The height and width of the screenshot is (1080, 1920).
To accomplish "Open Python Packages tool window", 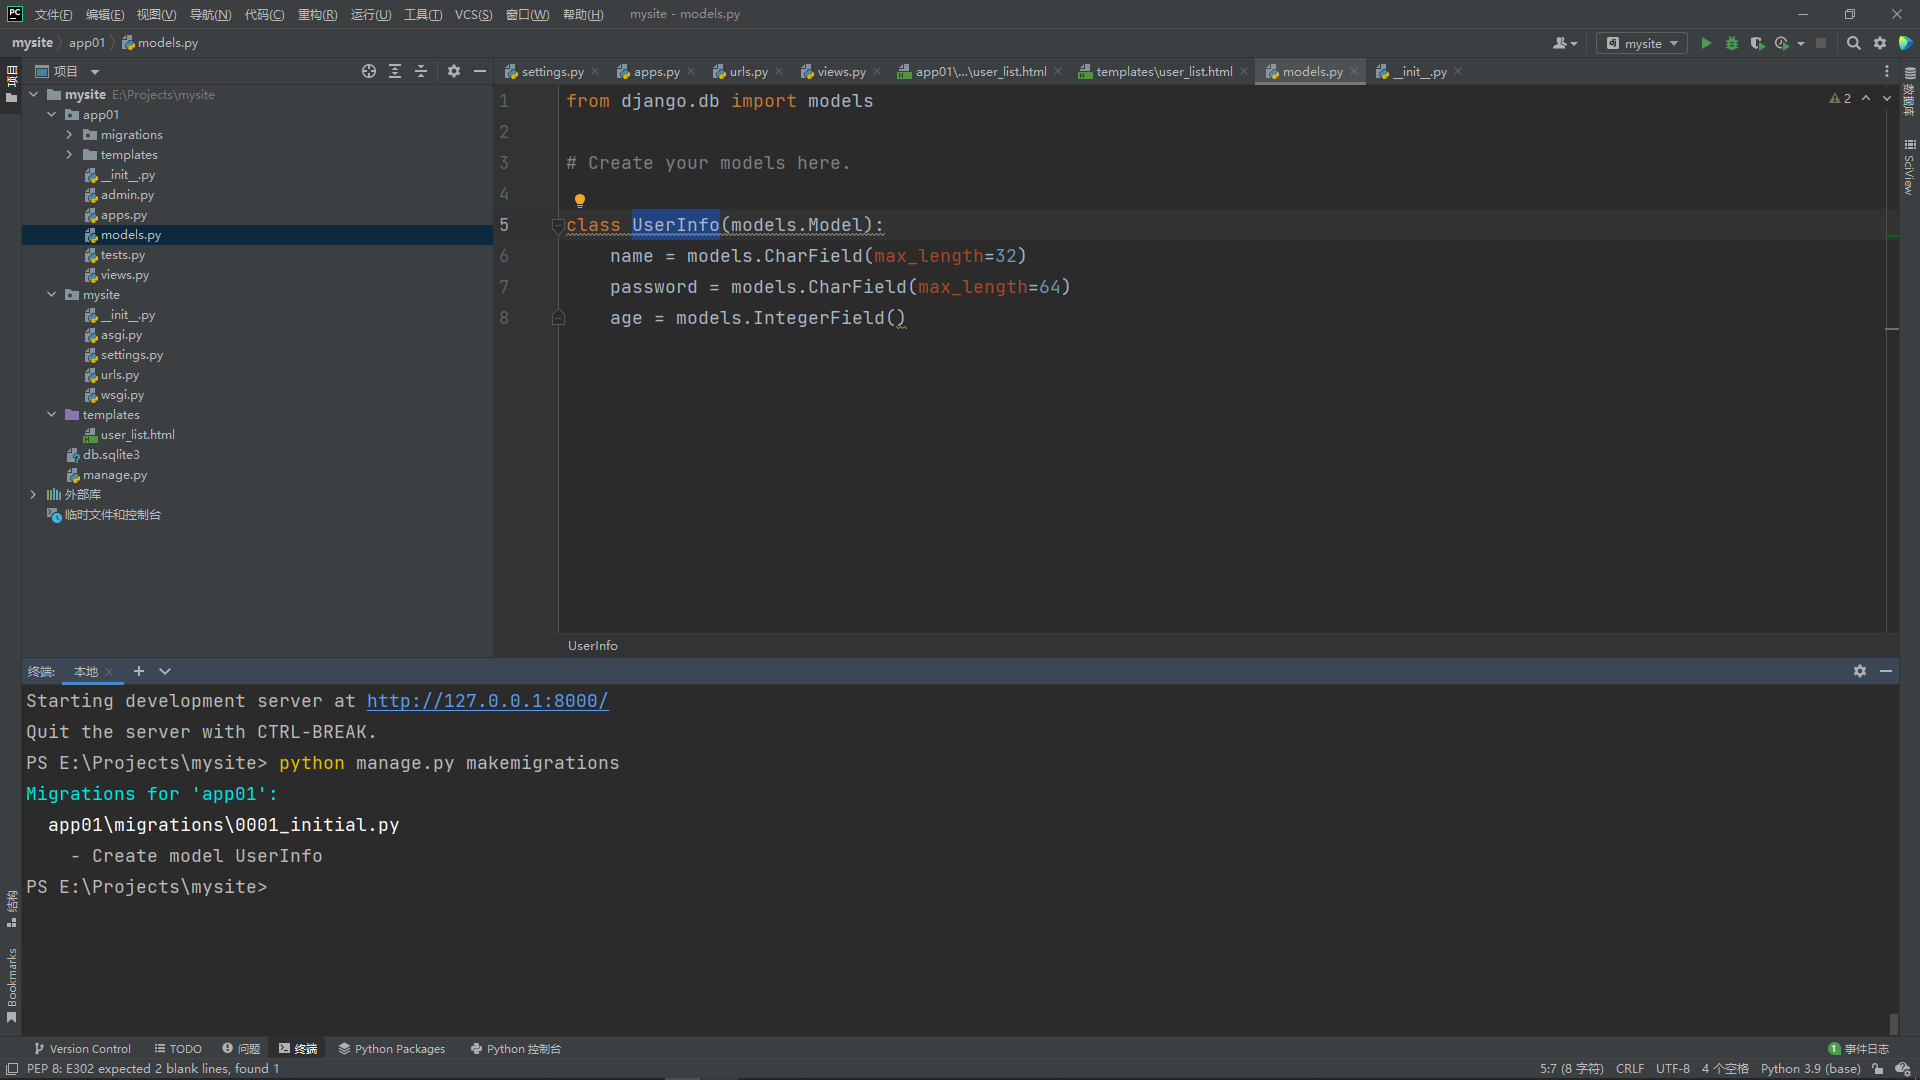I will pyautogui.click(x=392, y=1049).
